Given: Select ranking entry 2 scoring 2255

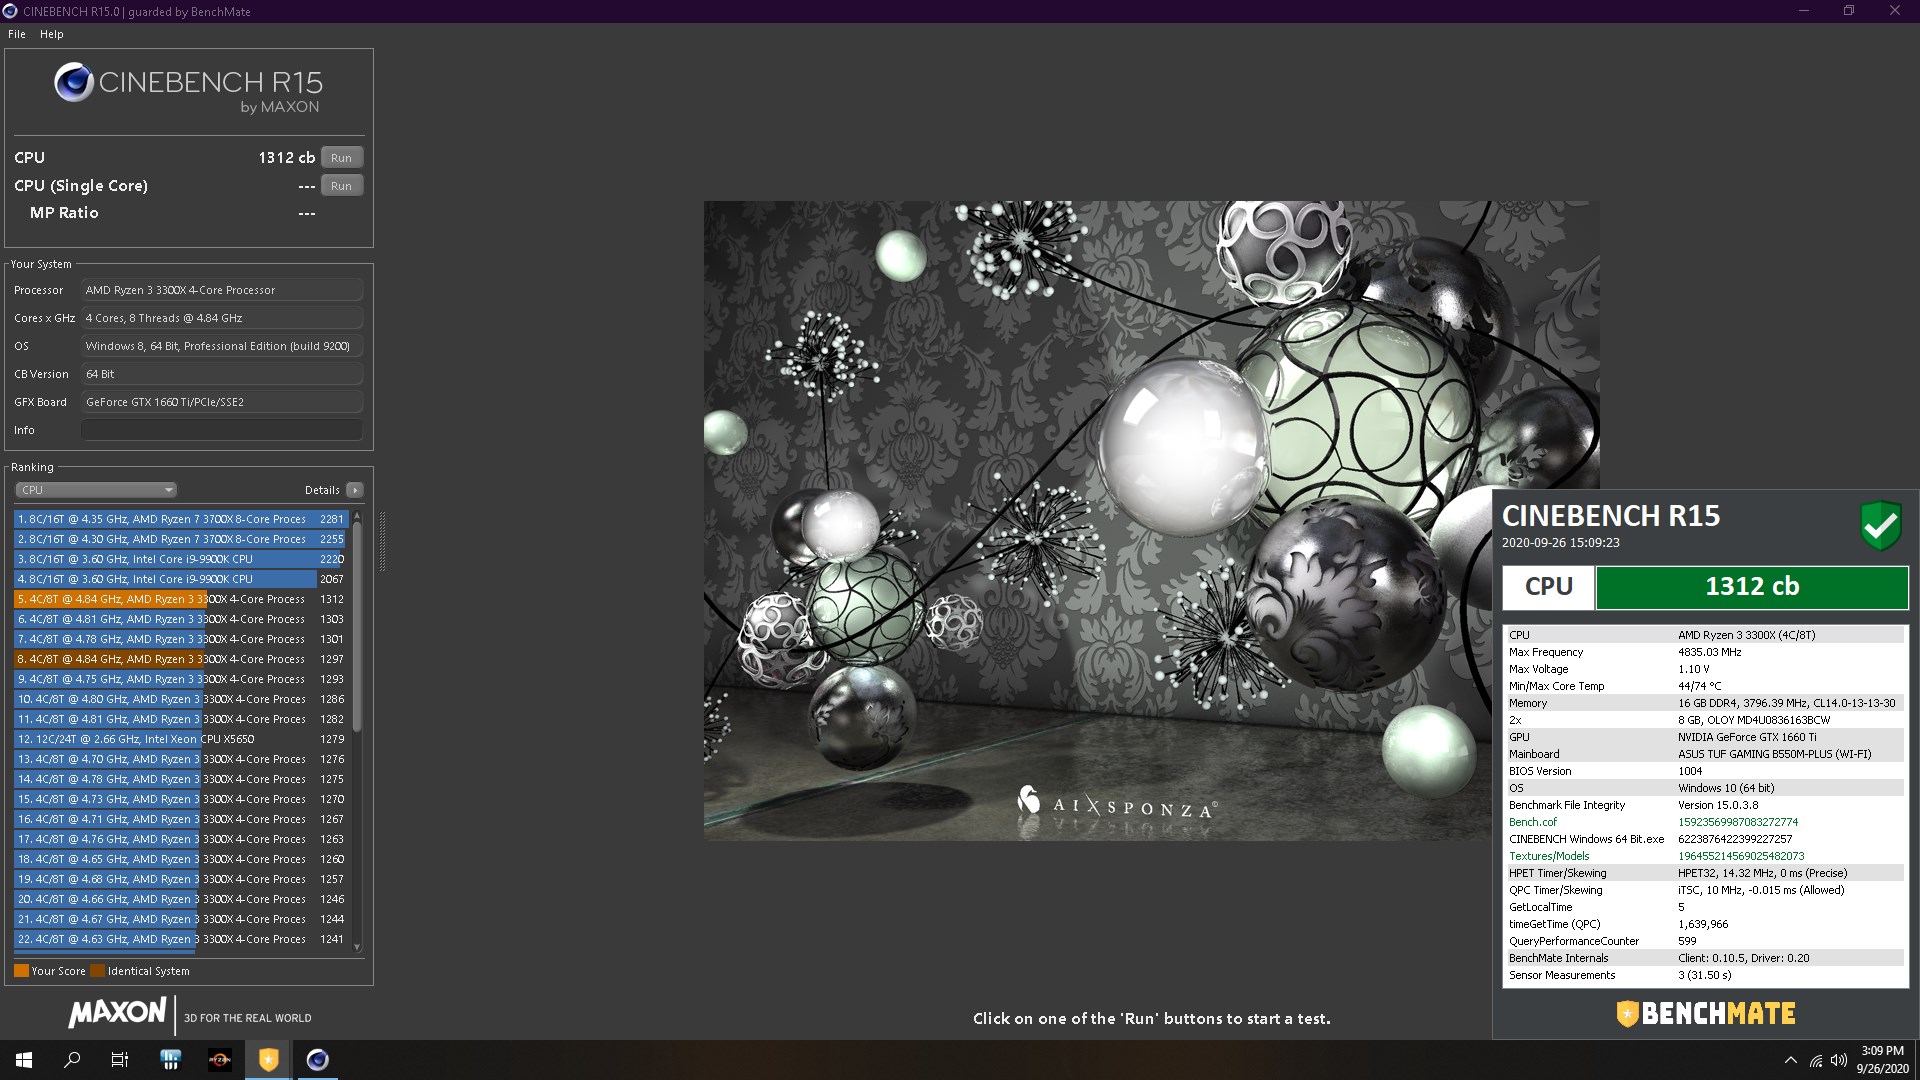Looking at the screenshot, I should [x=181, y=539].
